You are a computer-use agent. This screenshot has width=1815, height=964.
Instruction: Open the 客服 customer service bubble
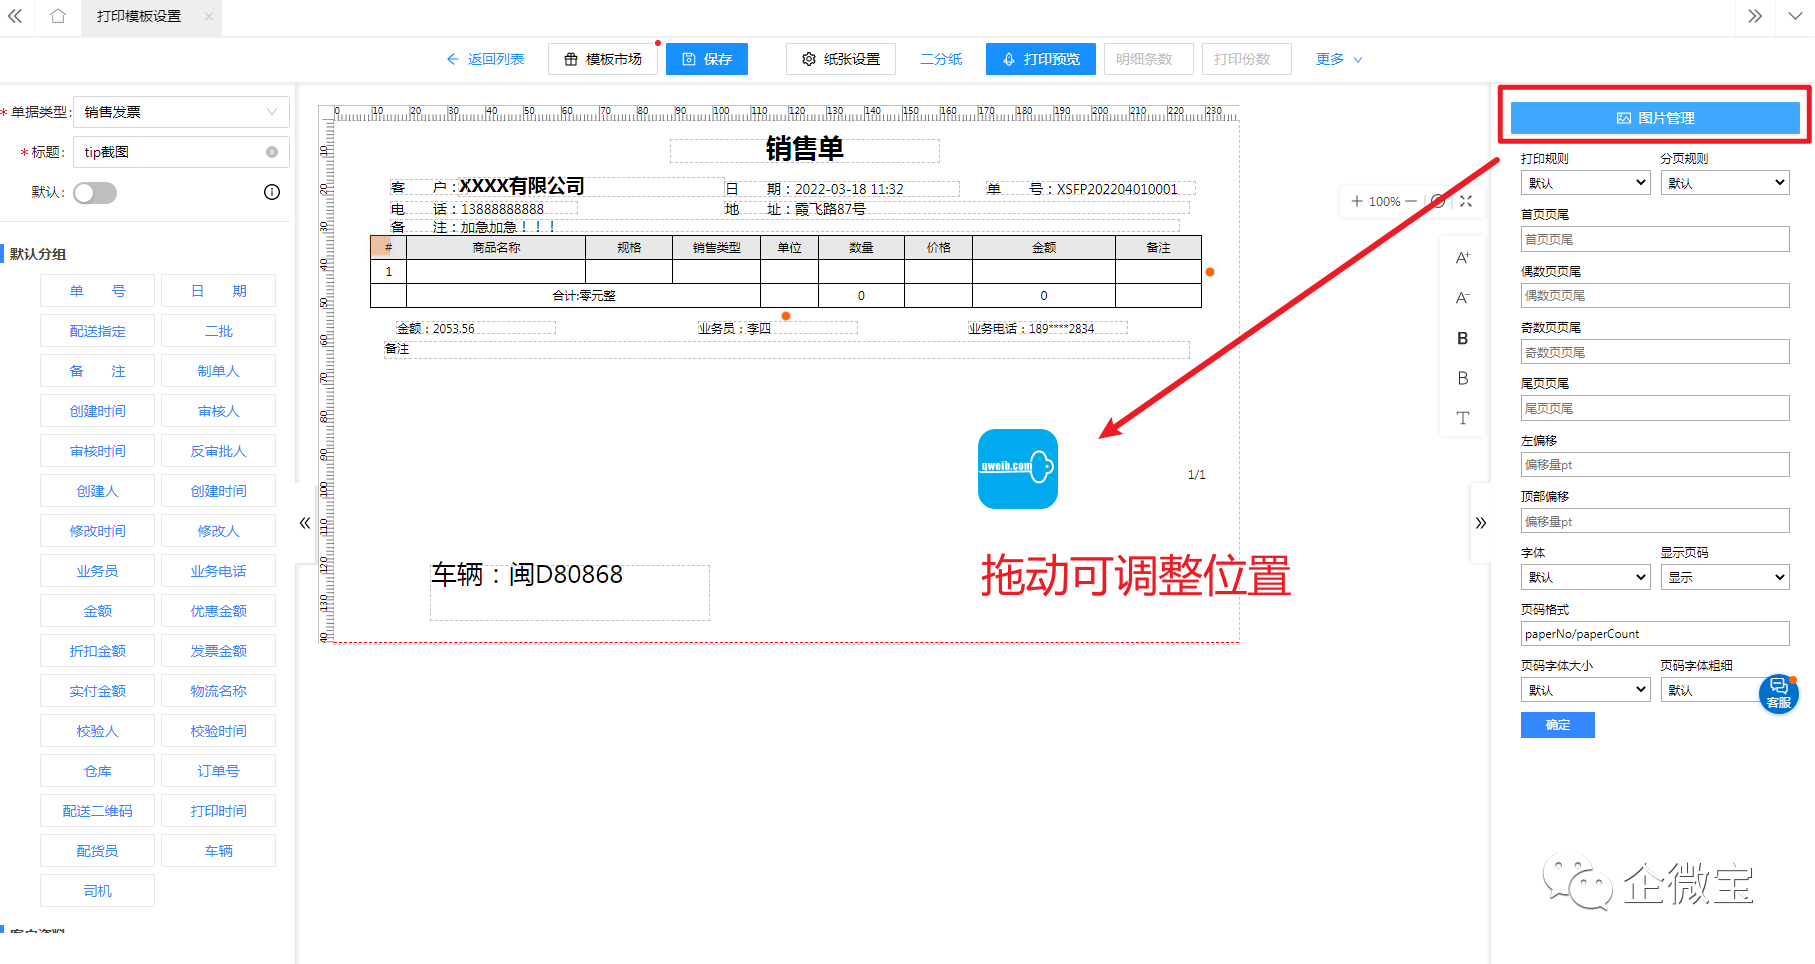[x=1779, y=693]
